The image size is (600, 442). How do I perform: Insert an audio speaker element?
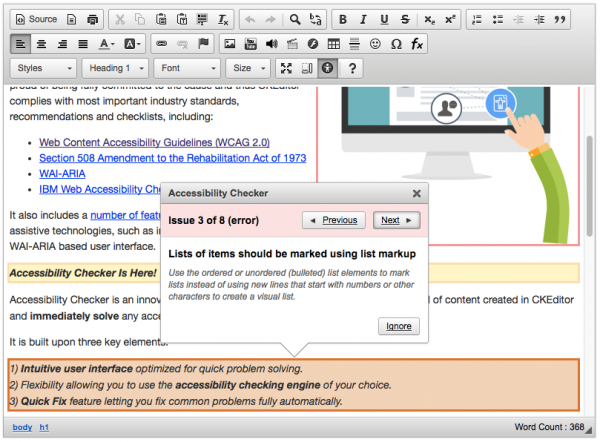tap(271, 44)
